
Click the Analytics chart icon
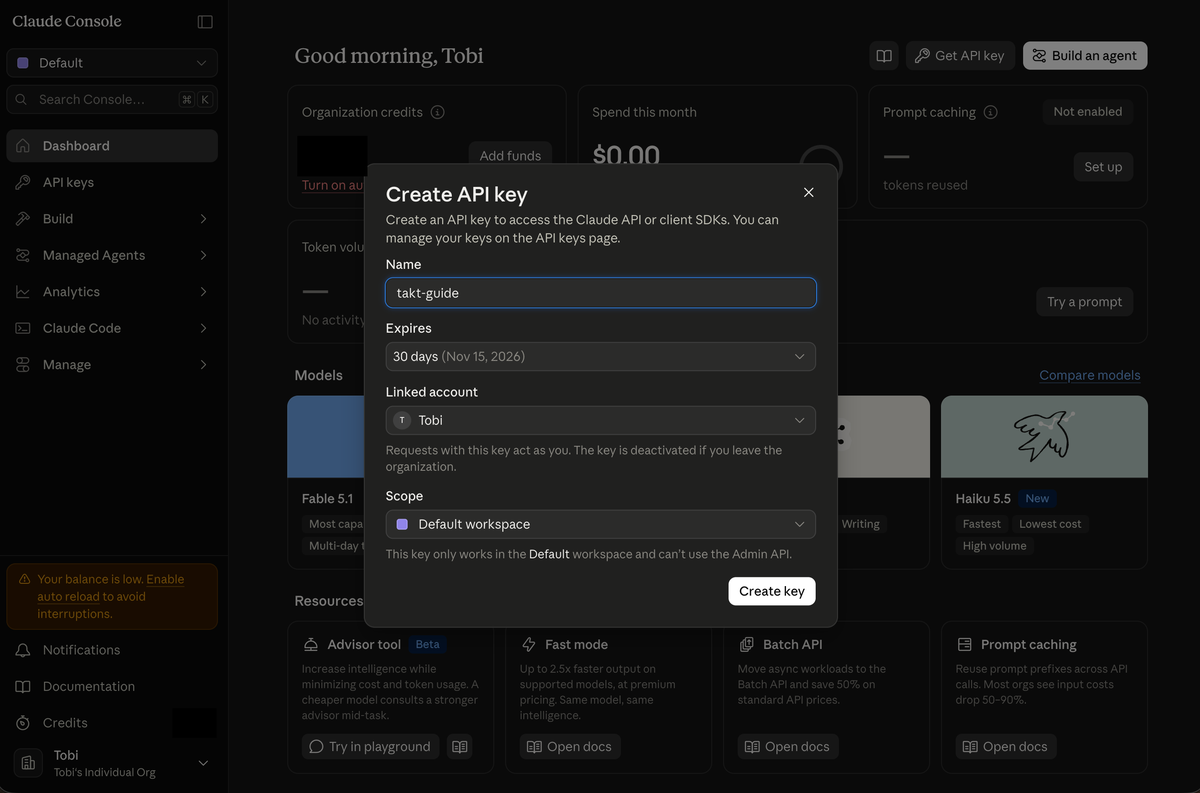(x=23, y=292)
